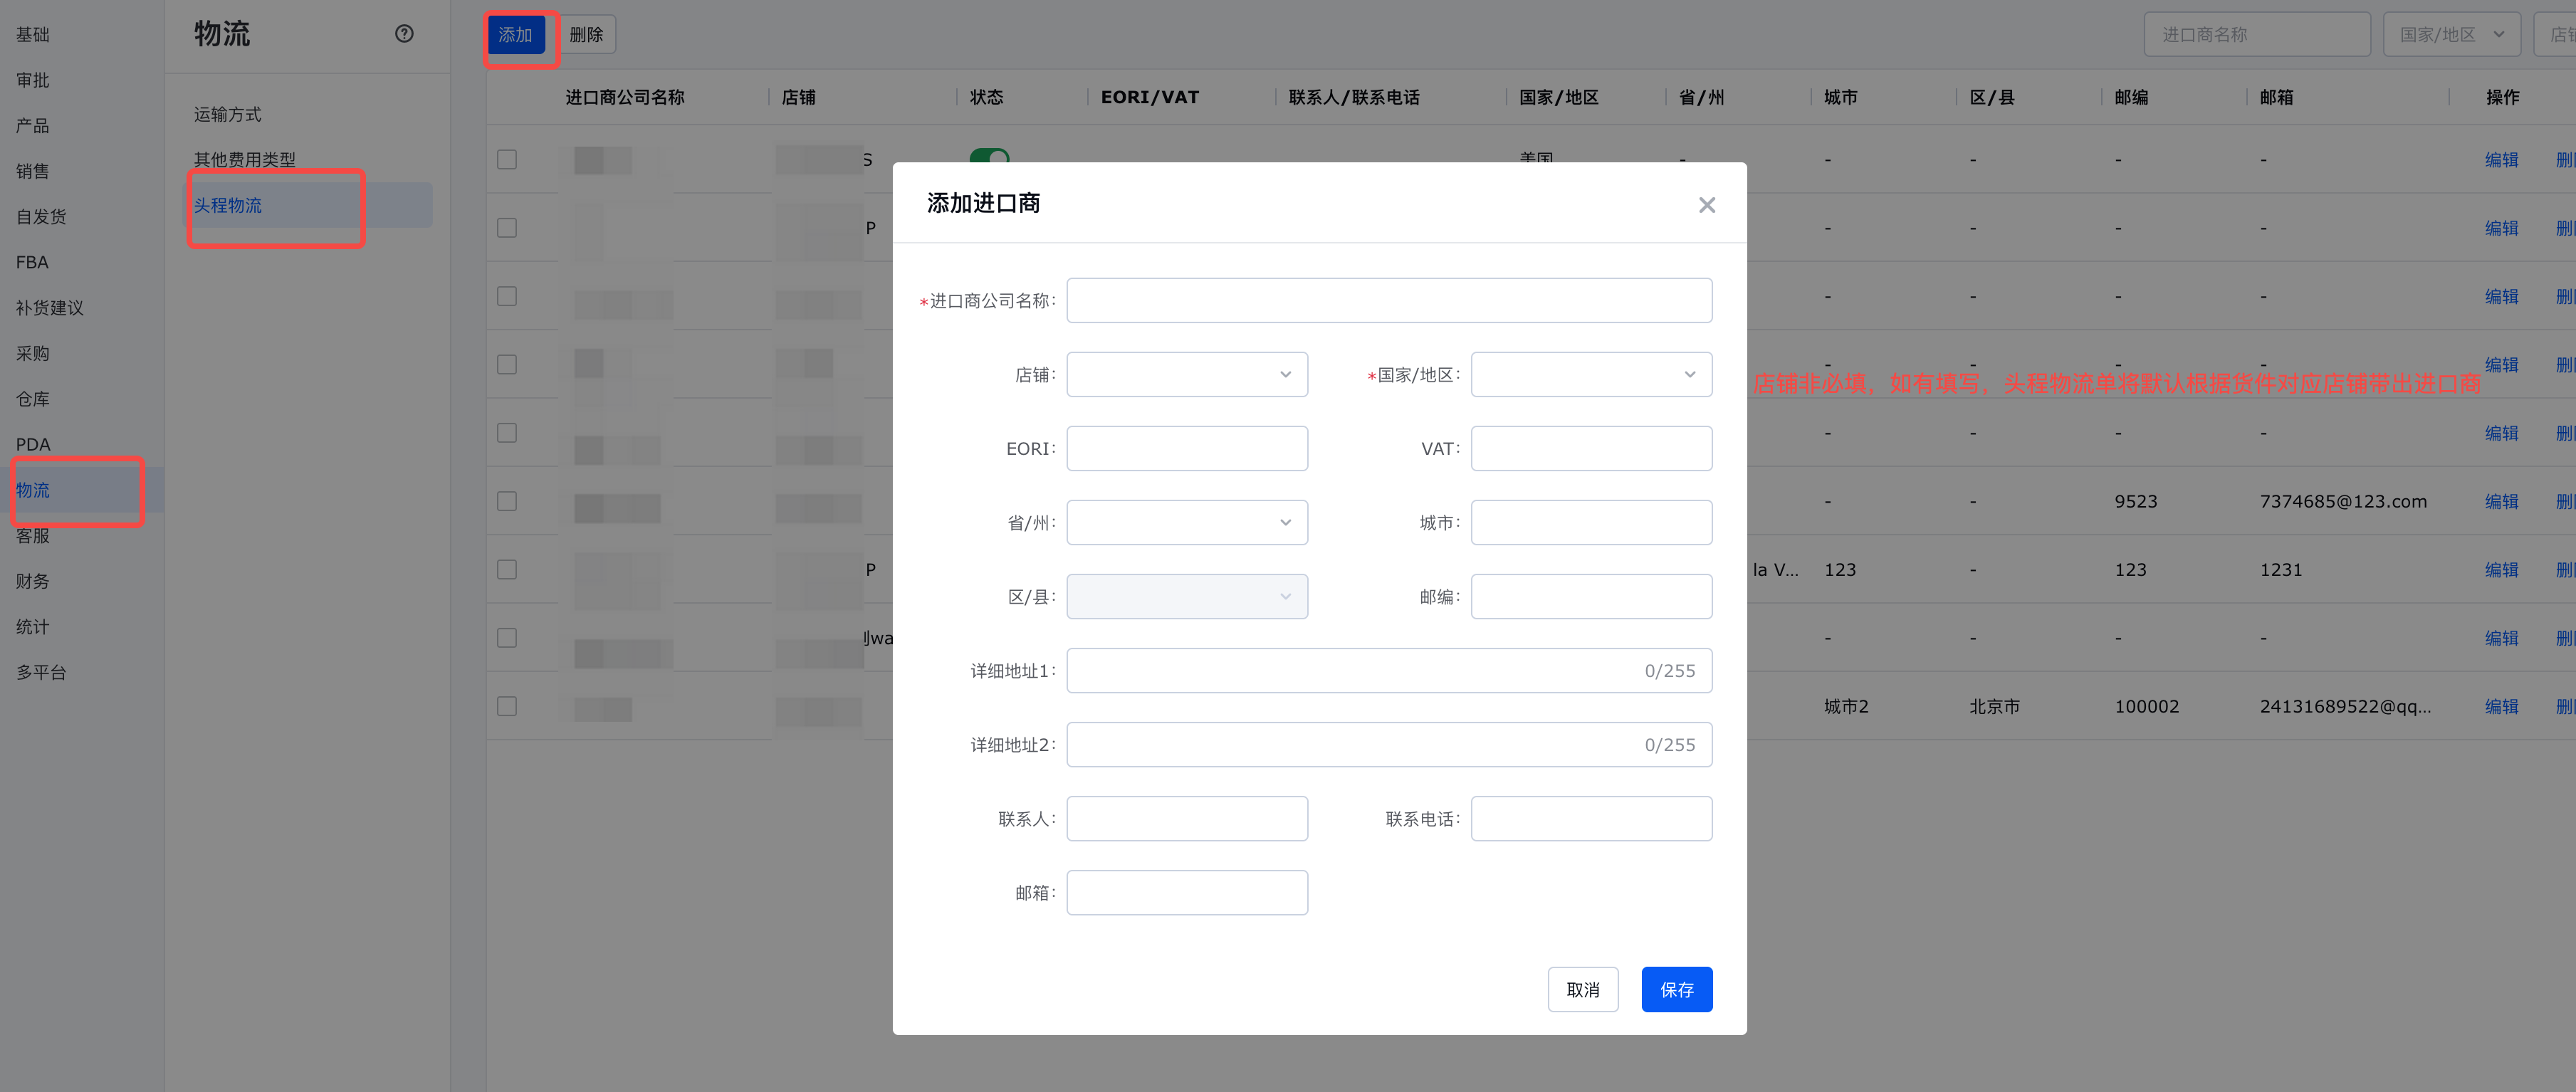Click the blue 添加 button
The width and height of the screenshot is (2576, 1092).
[x=516, y=35]
